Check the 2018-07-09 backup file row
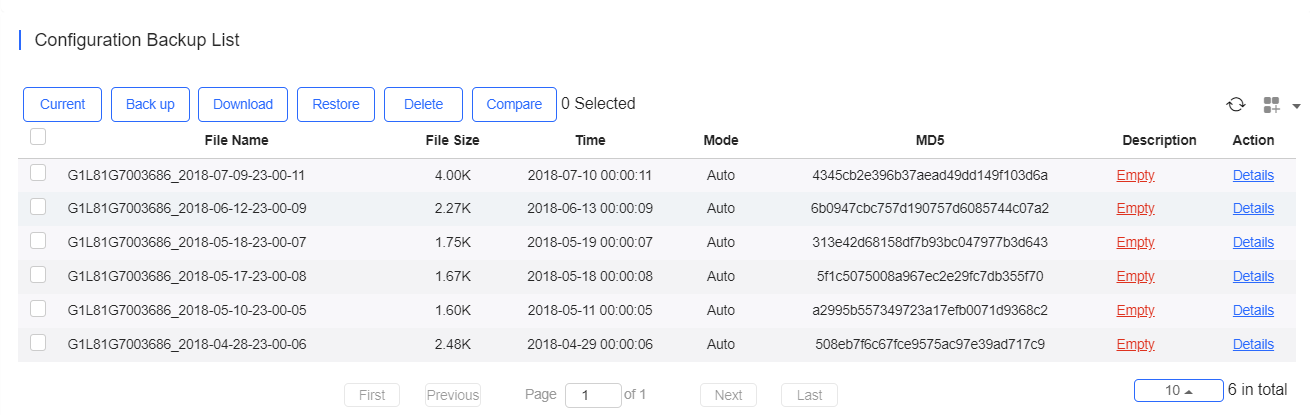This screenshot has height=415, width=1310. pyautogui.click(x=38, y=173)
